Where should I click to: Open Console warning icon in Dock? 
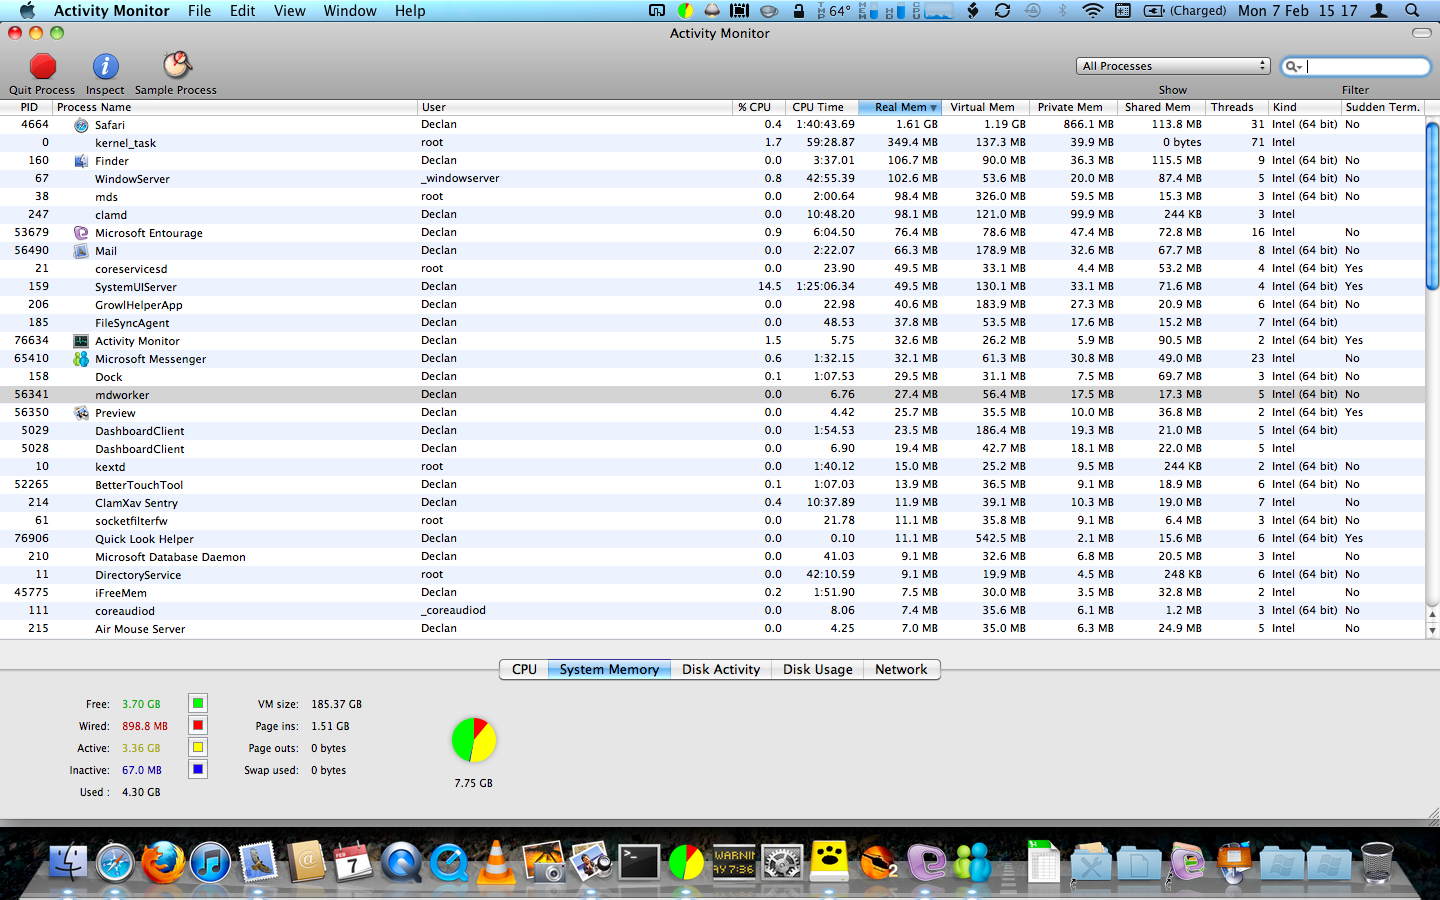tap(734, 862)
